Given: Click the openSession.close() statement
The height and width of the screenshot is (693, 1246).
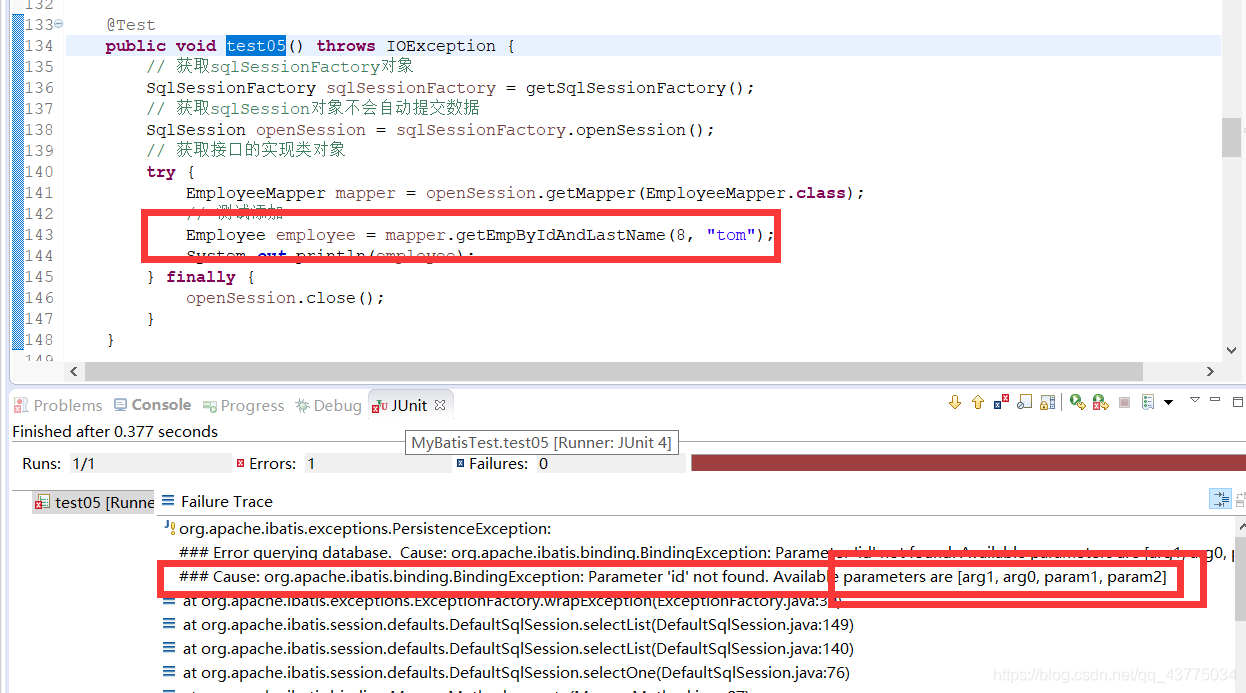Looking at the screenshot, I should [285, 298].
